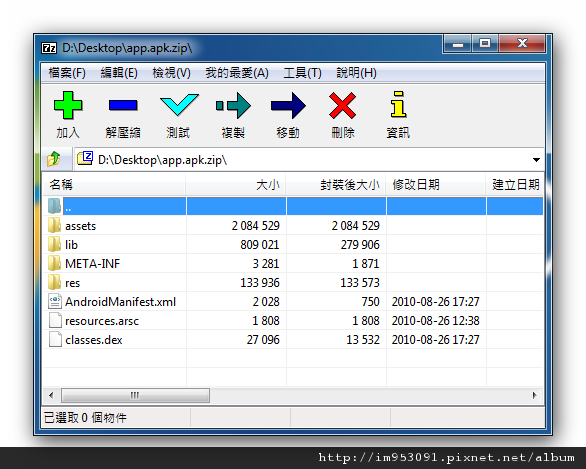Image resolution: width=586 pixels, height=469 pixels.
Task: Click the date 2010-08-26 12:38 for resources.arsc
Action: [x=435, y=321]
